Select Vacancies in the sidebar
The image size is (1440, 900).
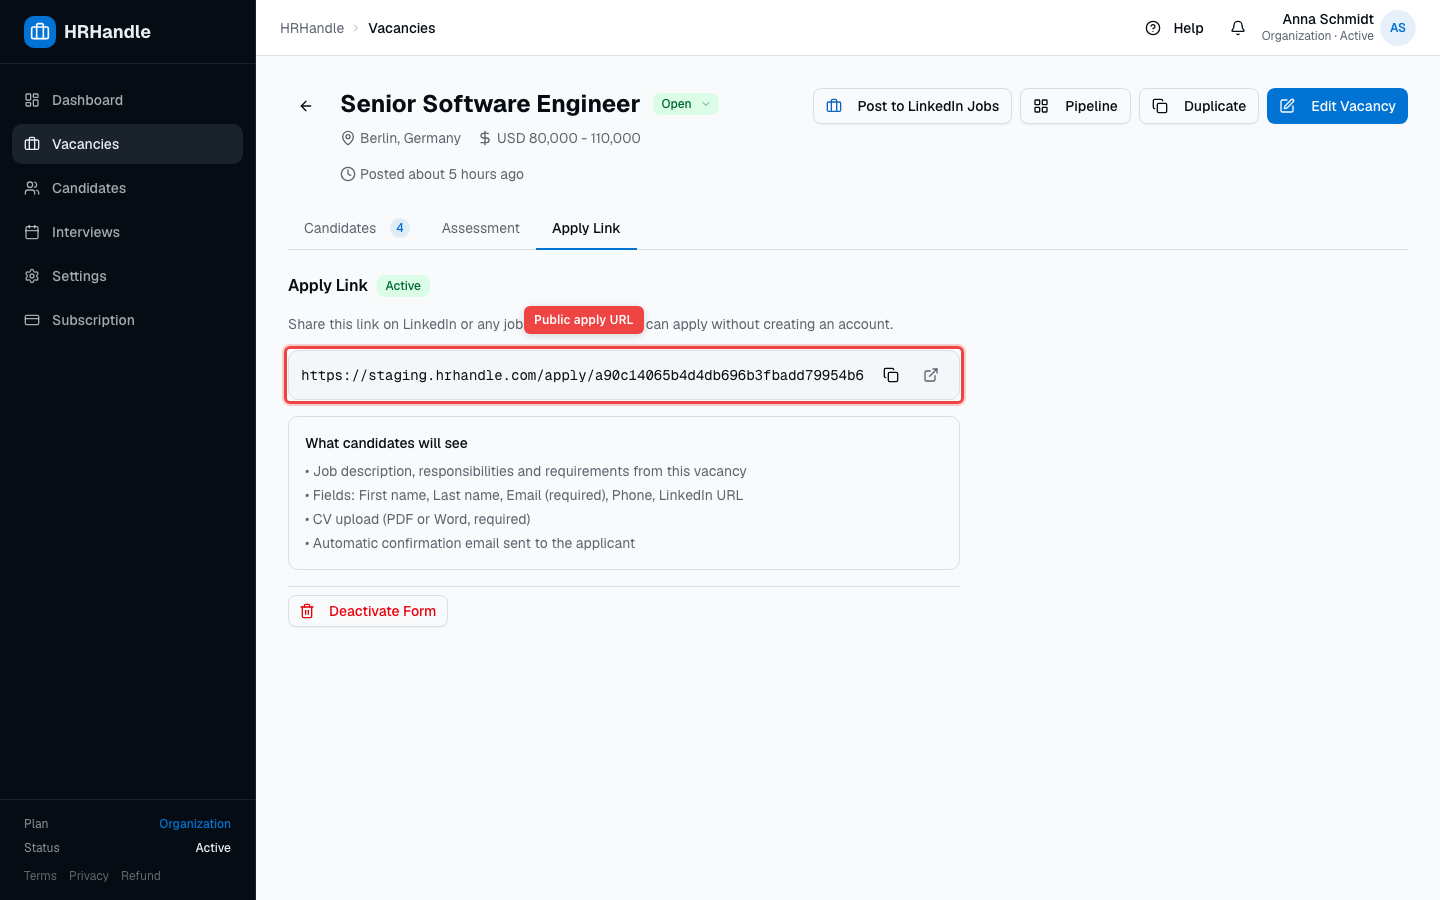coord(127,144)
